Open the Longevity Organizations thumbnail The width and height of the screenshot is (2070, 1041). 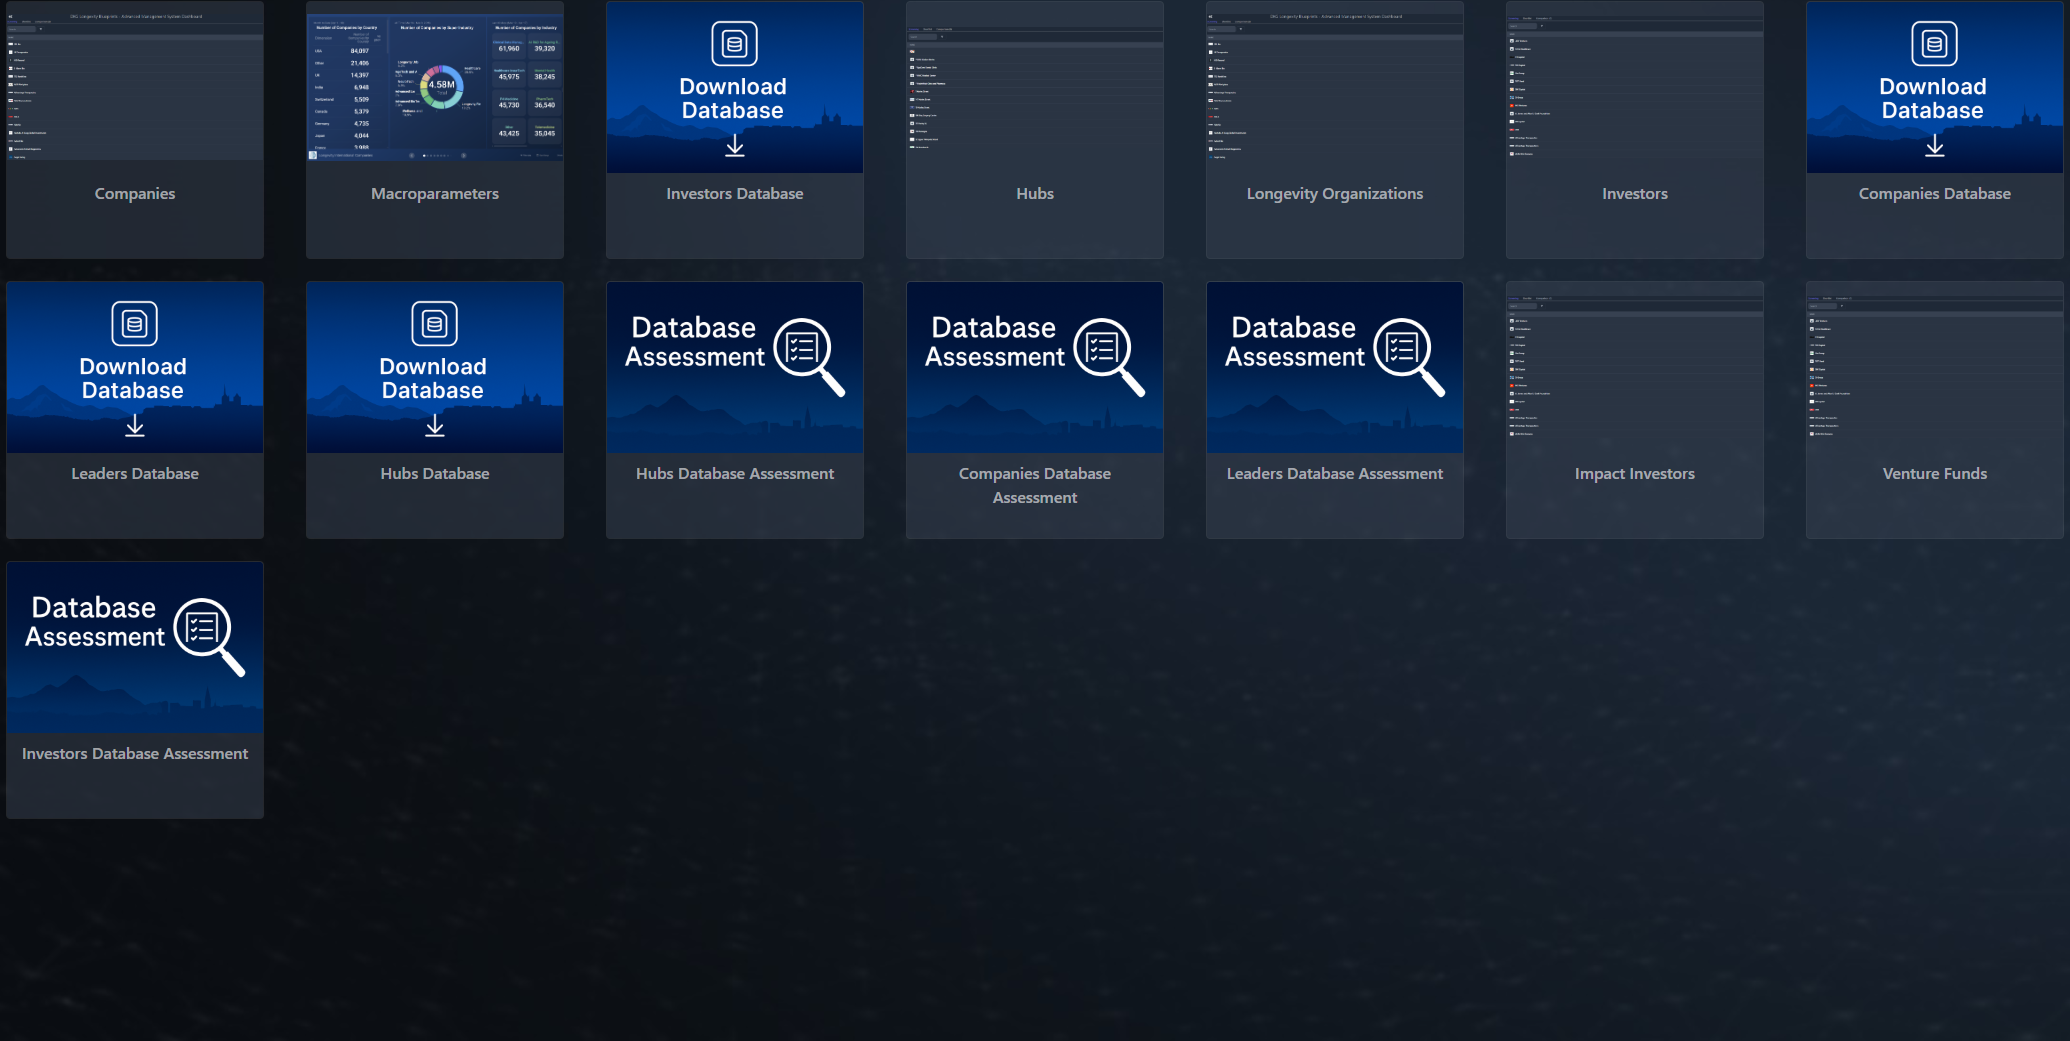(x=1335, y=87)
